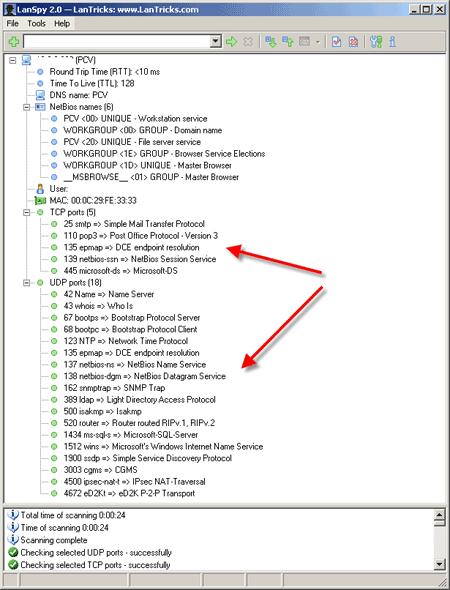Click the blue info about icon
The image size is (450, 590).
(392, 42)
